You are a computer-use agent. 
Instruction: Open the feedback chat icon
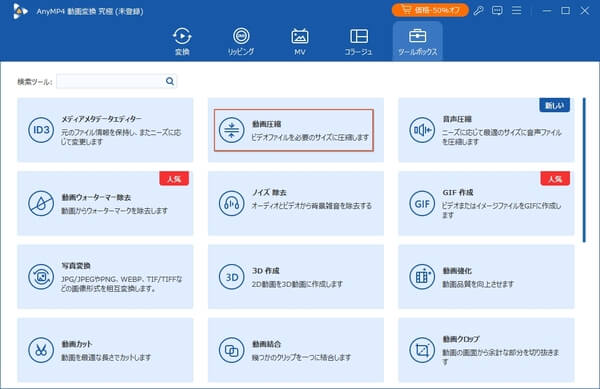pyautogui.click(x=497, y=11)
